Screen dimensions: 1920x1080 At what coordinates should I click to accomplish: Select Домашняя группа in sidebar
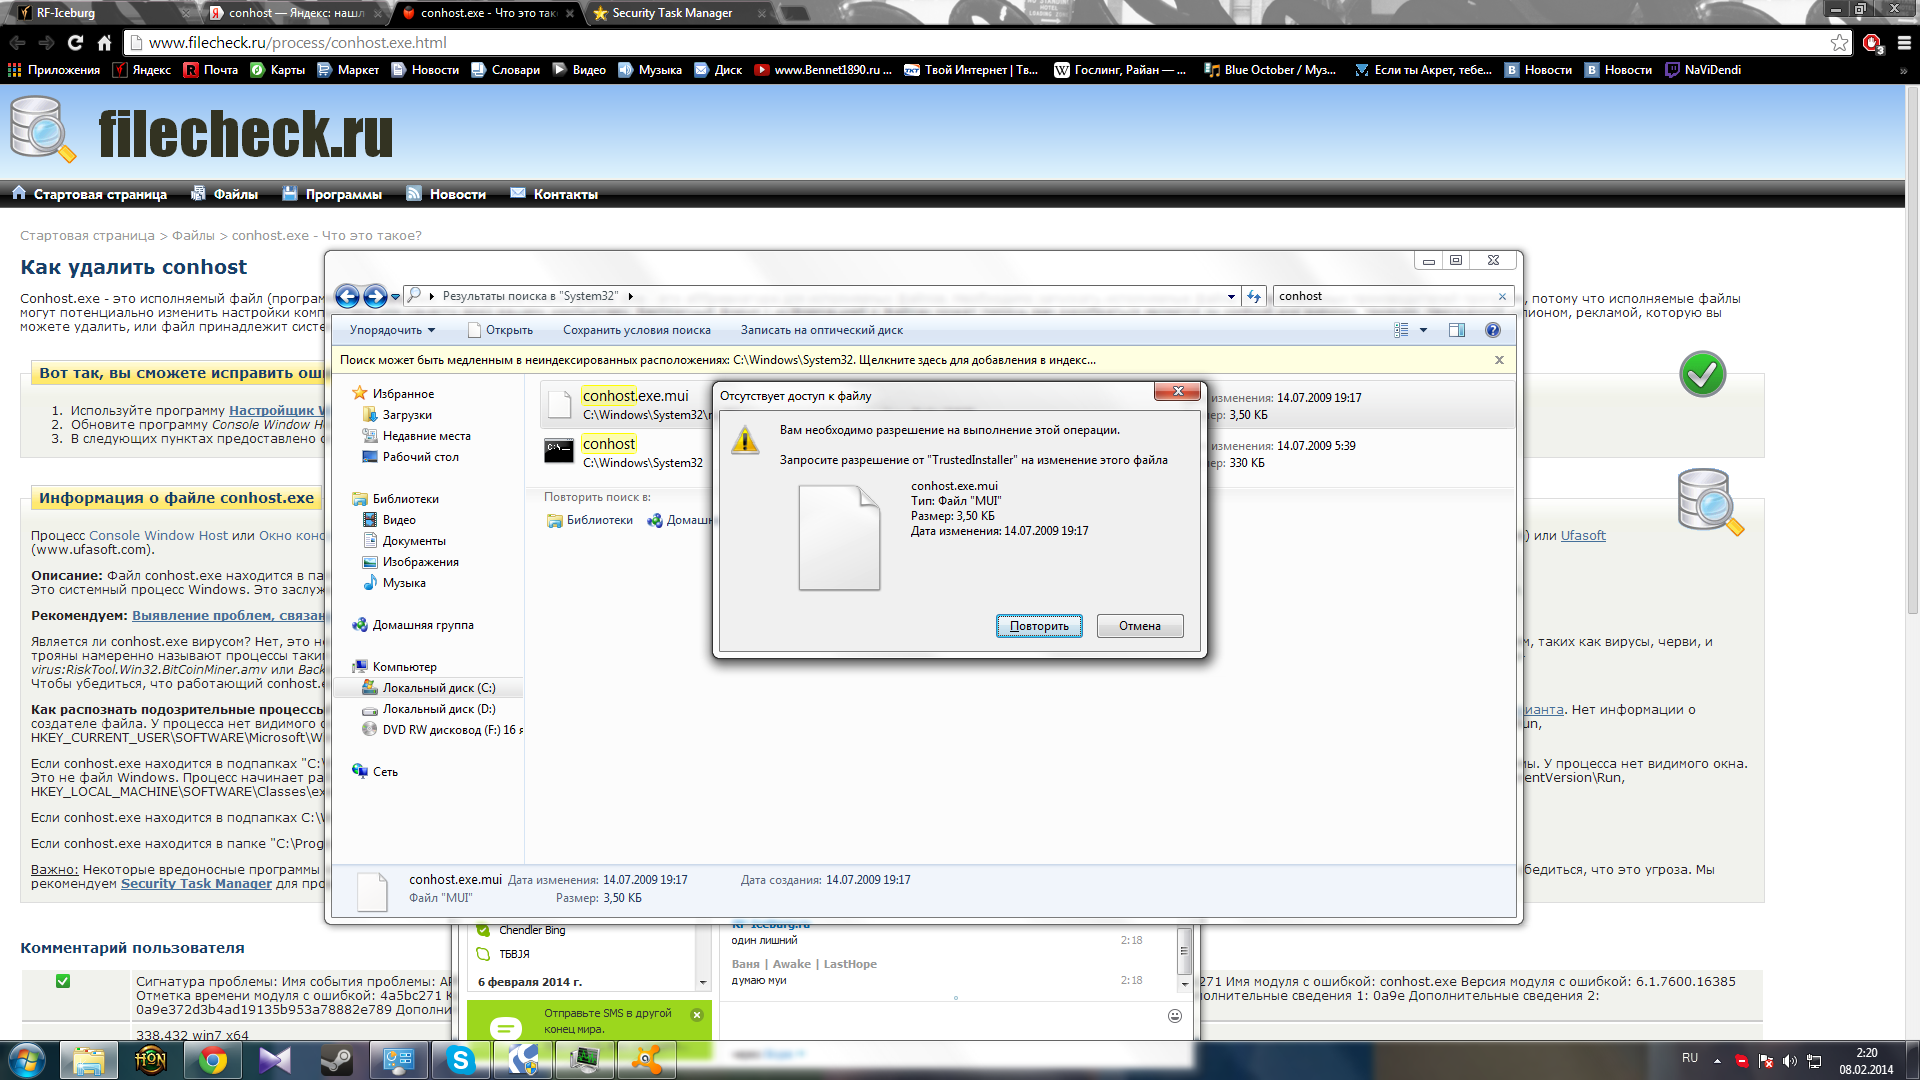click(423, 625)
